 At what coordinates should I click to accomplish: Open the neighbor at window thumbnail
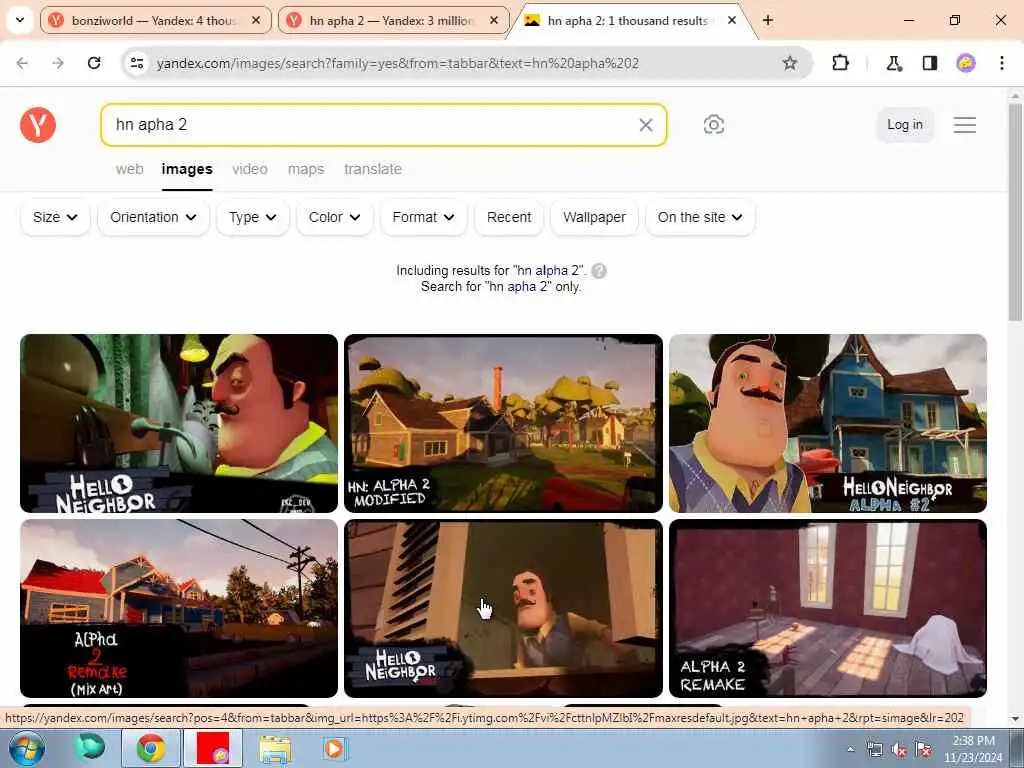tap(503, 609)
